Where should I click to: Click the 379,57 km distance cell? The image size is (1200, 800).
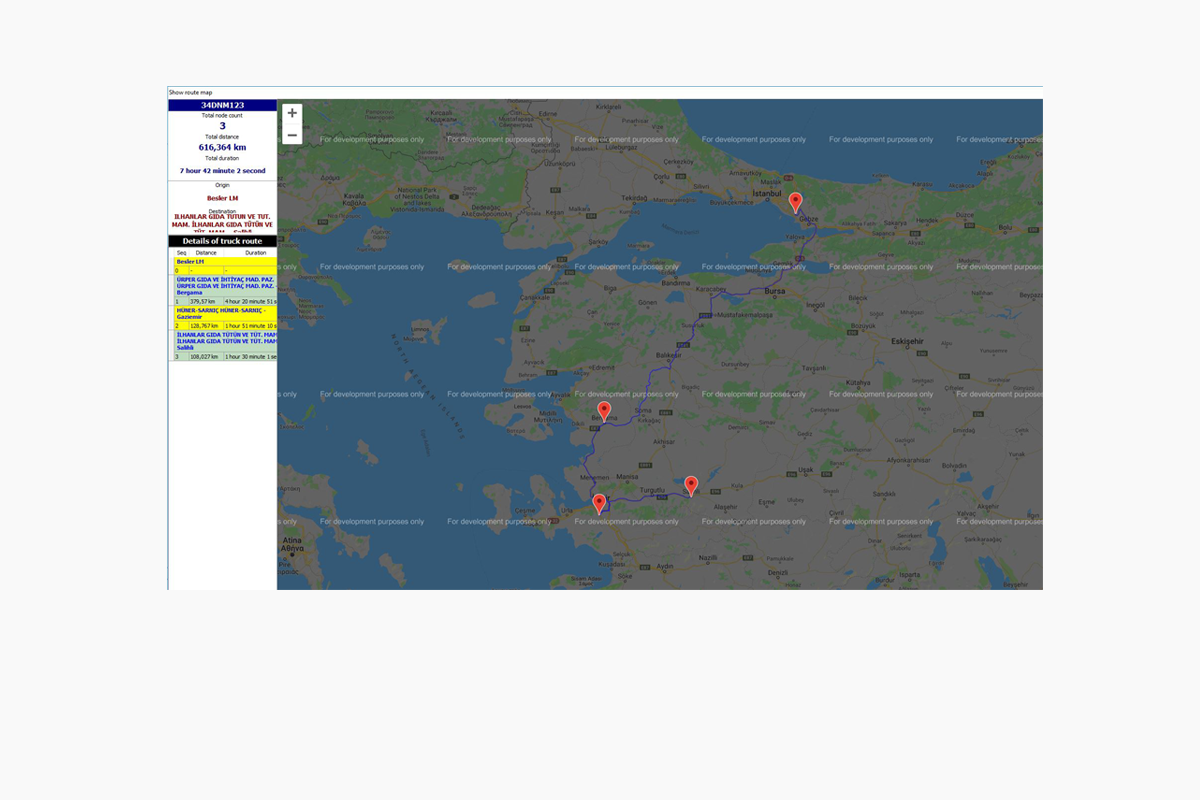click(204, 300)
